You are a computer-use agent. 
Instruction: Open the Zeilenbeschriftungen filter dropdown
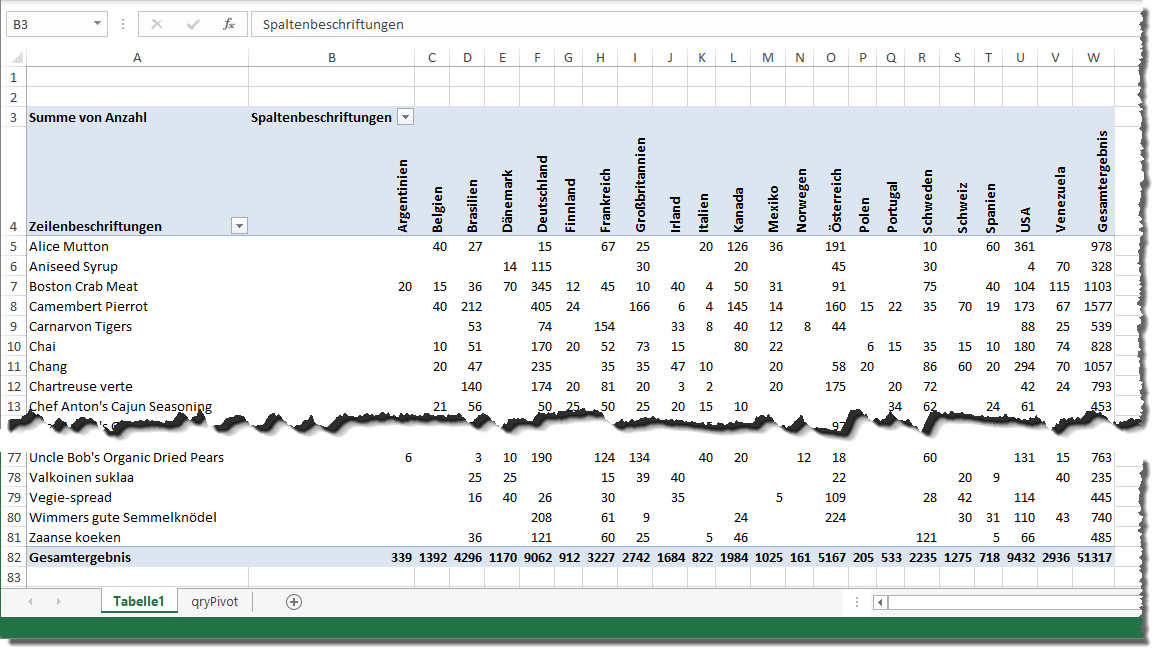(x=239, y=227)
